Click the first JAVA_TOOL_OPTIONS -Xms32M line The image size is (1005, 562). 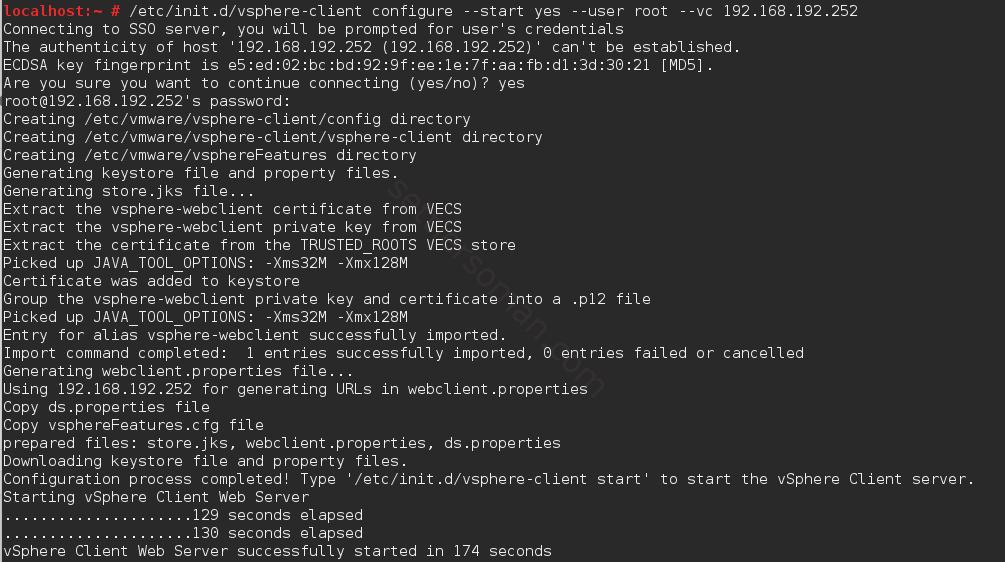pyautogui.click(x=205, y=263)
